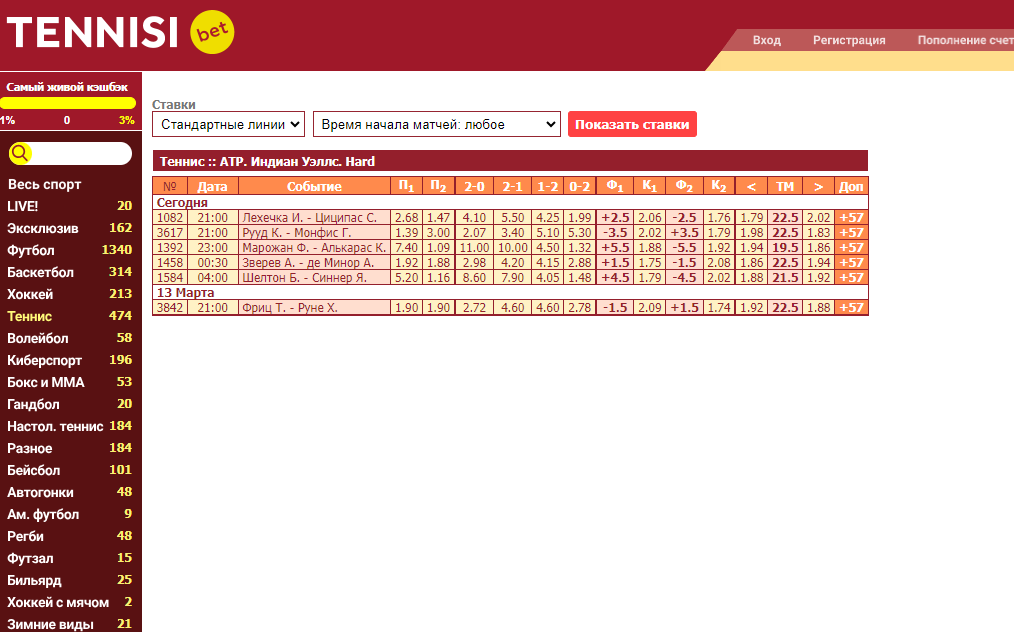Open +57 extra bets for Шелтон - Синнер

851,277
